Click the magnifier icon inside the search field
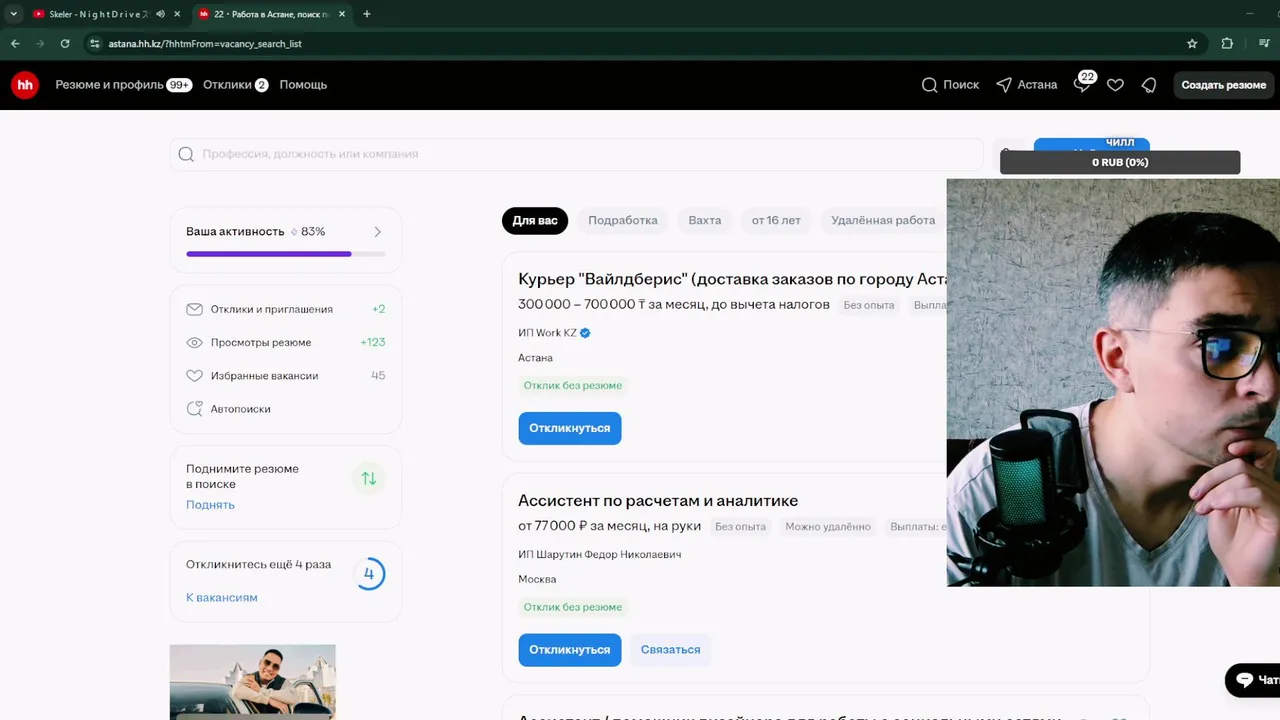The width and height of the screenshot is (1280, 720). point(186,154)
